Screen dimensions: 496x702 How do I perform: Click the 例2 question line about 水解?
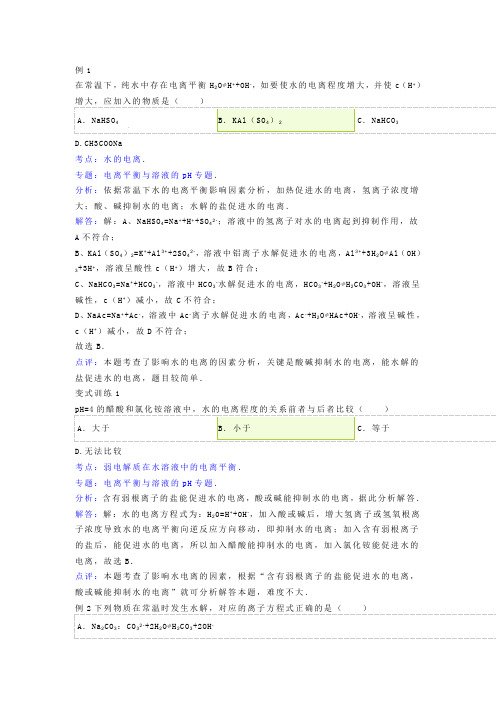pos(221,608)
